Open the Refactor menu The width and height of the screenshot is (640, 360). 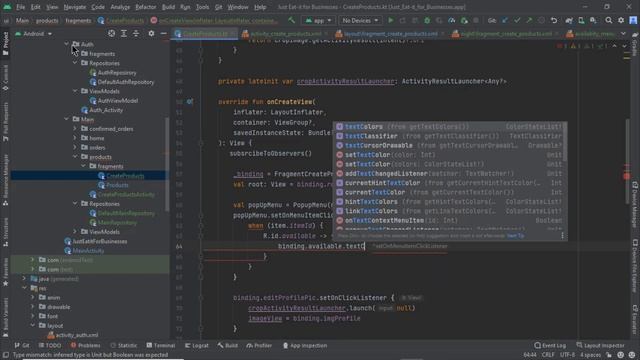[145, 7]
